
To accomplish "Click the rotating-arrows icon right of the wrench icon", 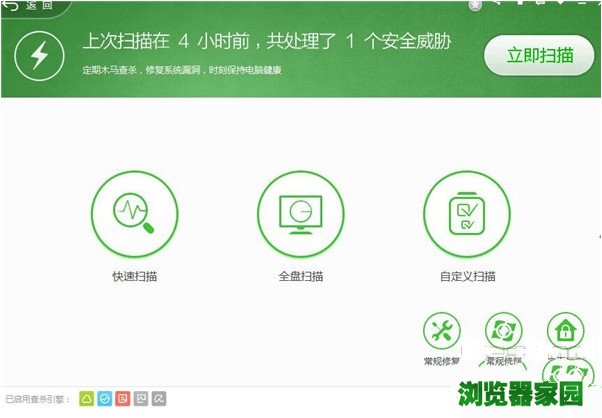I will tap(504, 331).
